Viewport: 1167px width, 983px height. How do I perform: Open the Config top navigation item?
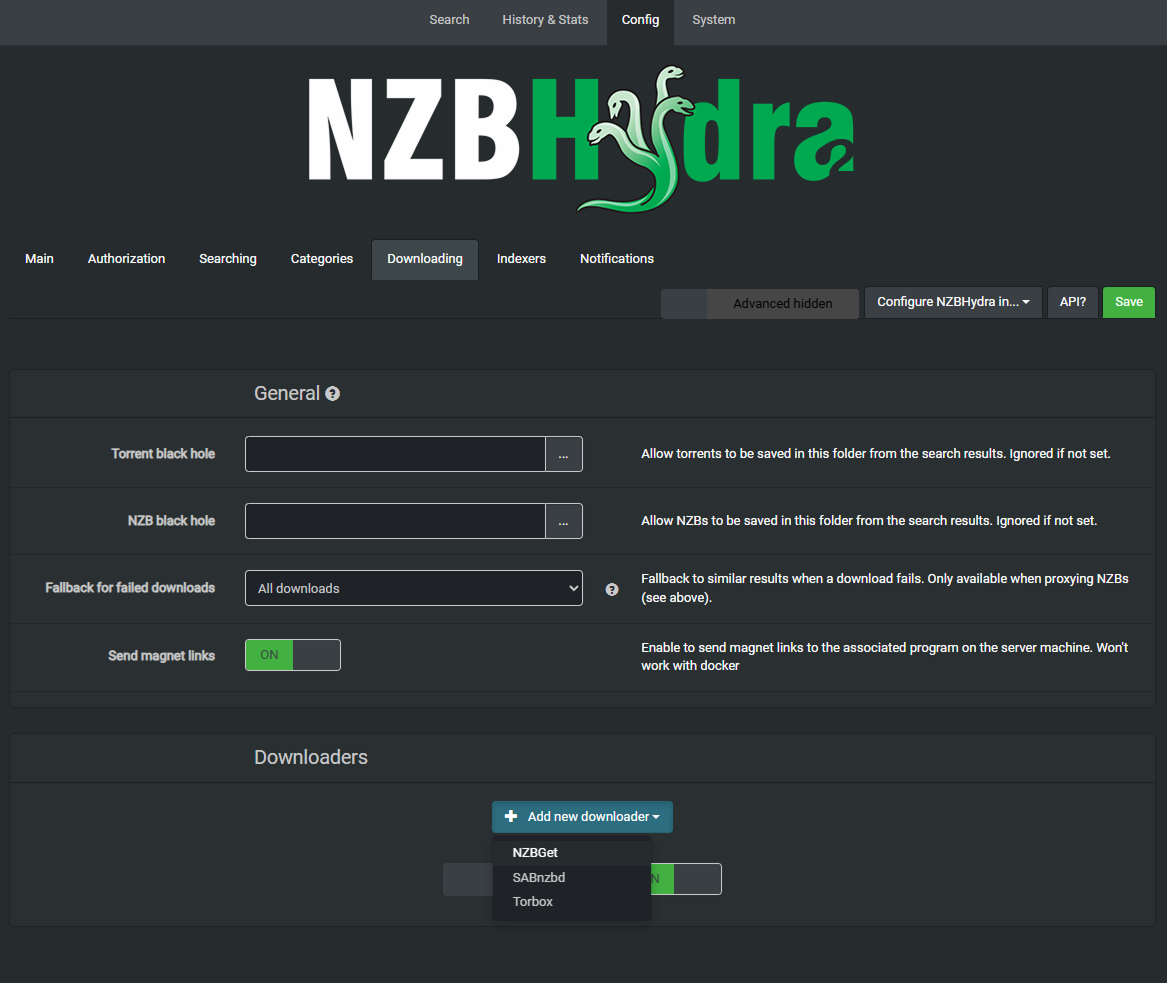point(640,20)
